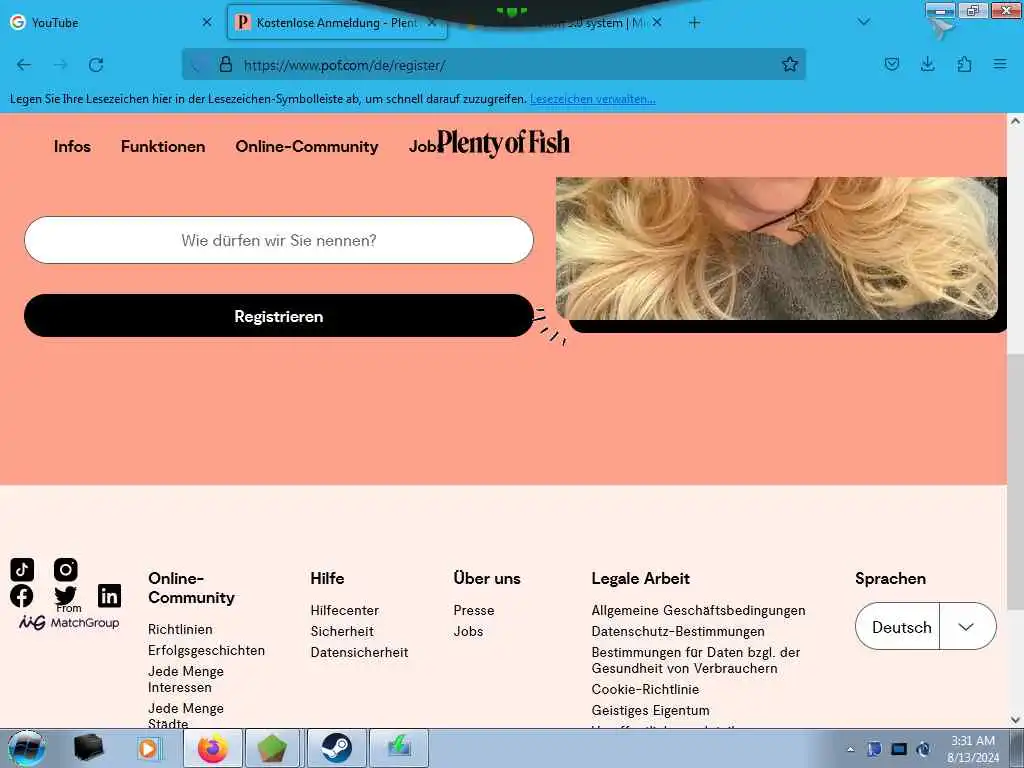
Task: Open the Pocket save icon
Action: pos(891,64)
